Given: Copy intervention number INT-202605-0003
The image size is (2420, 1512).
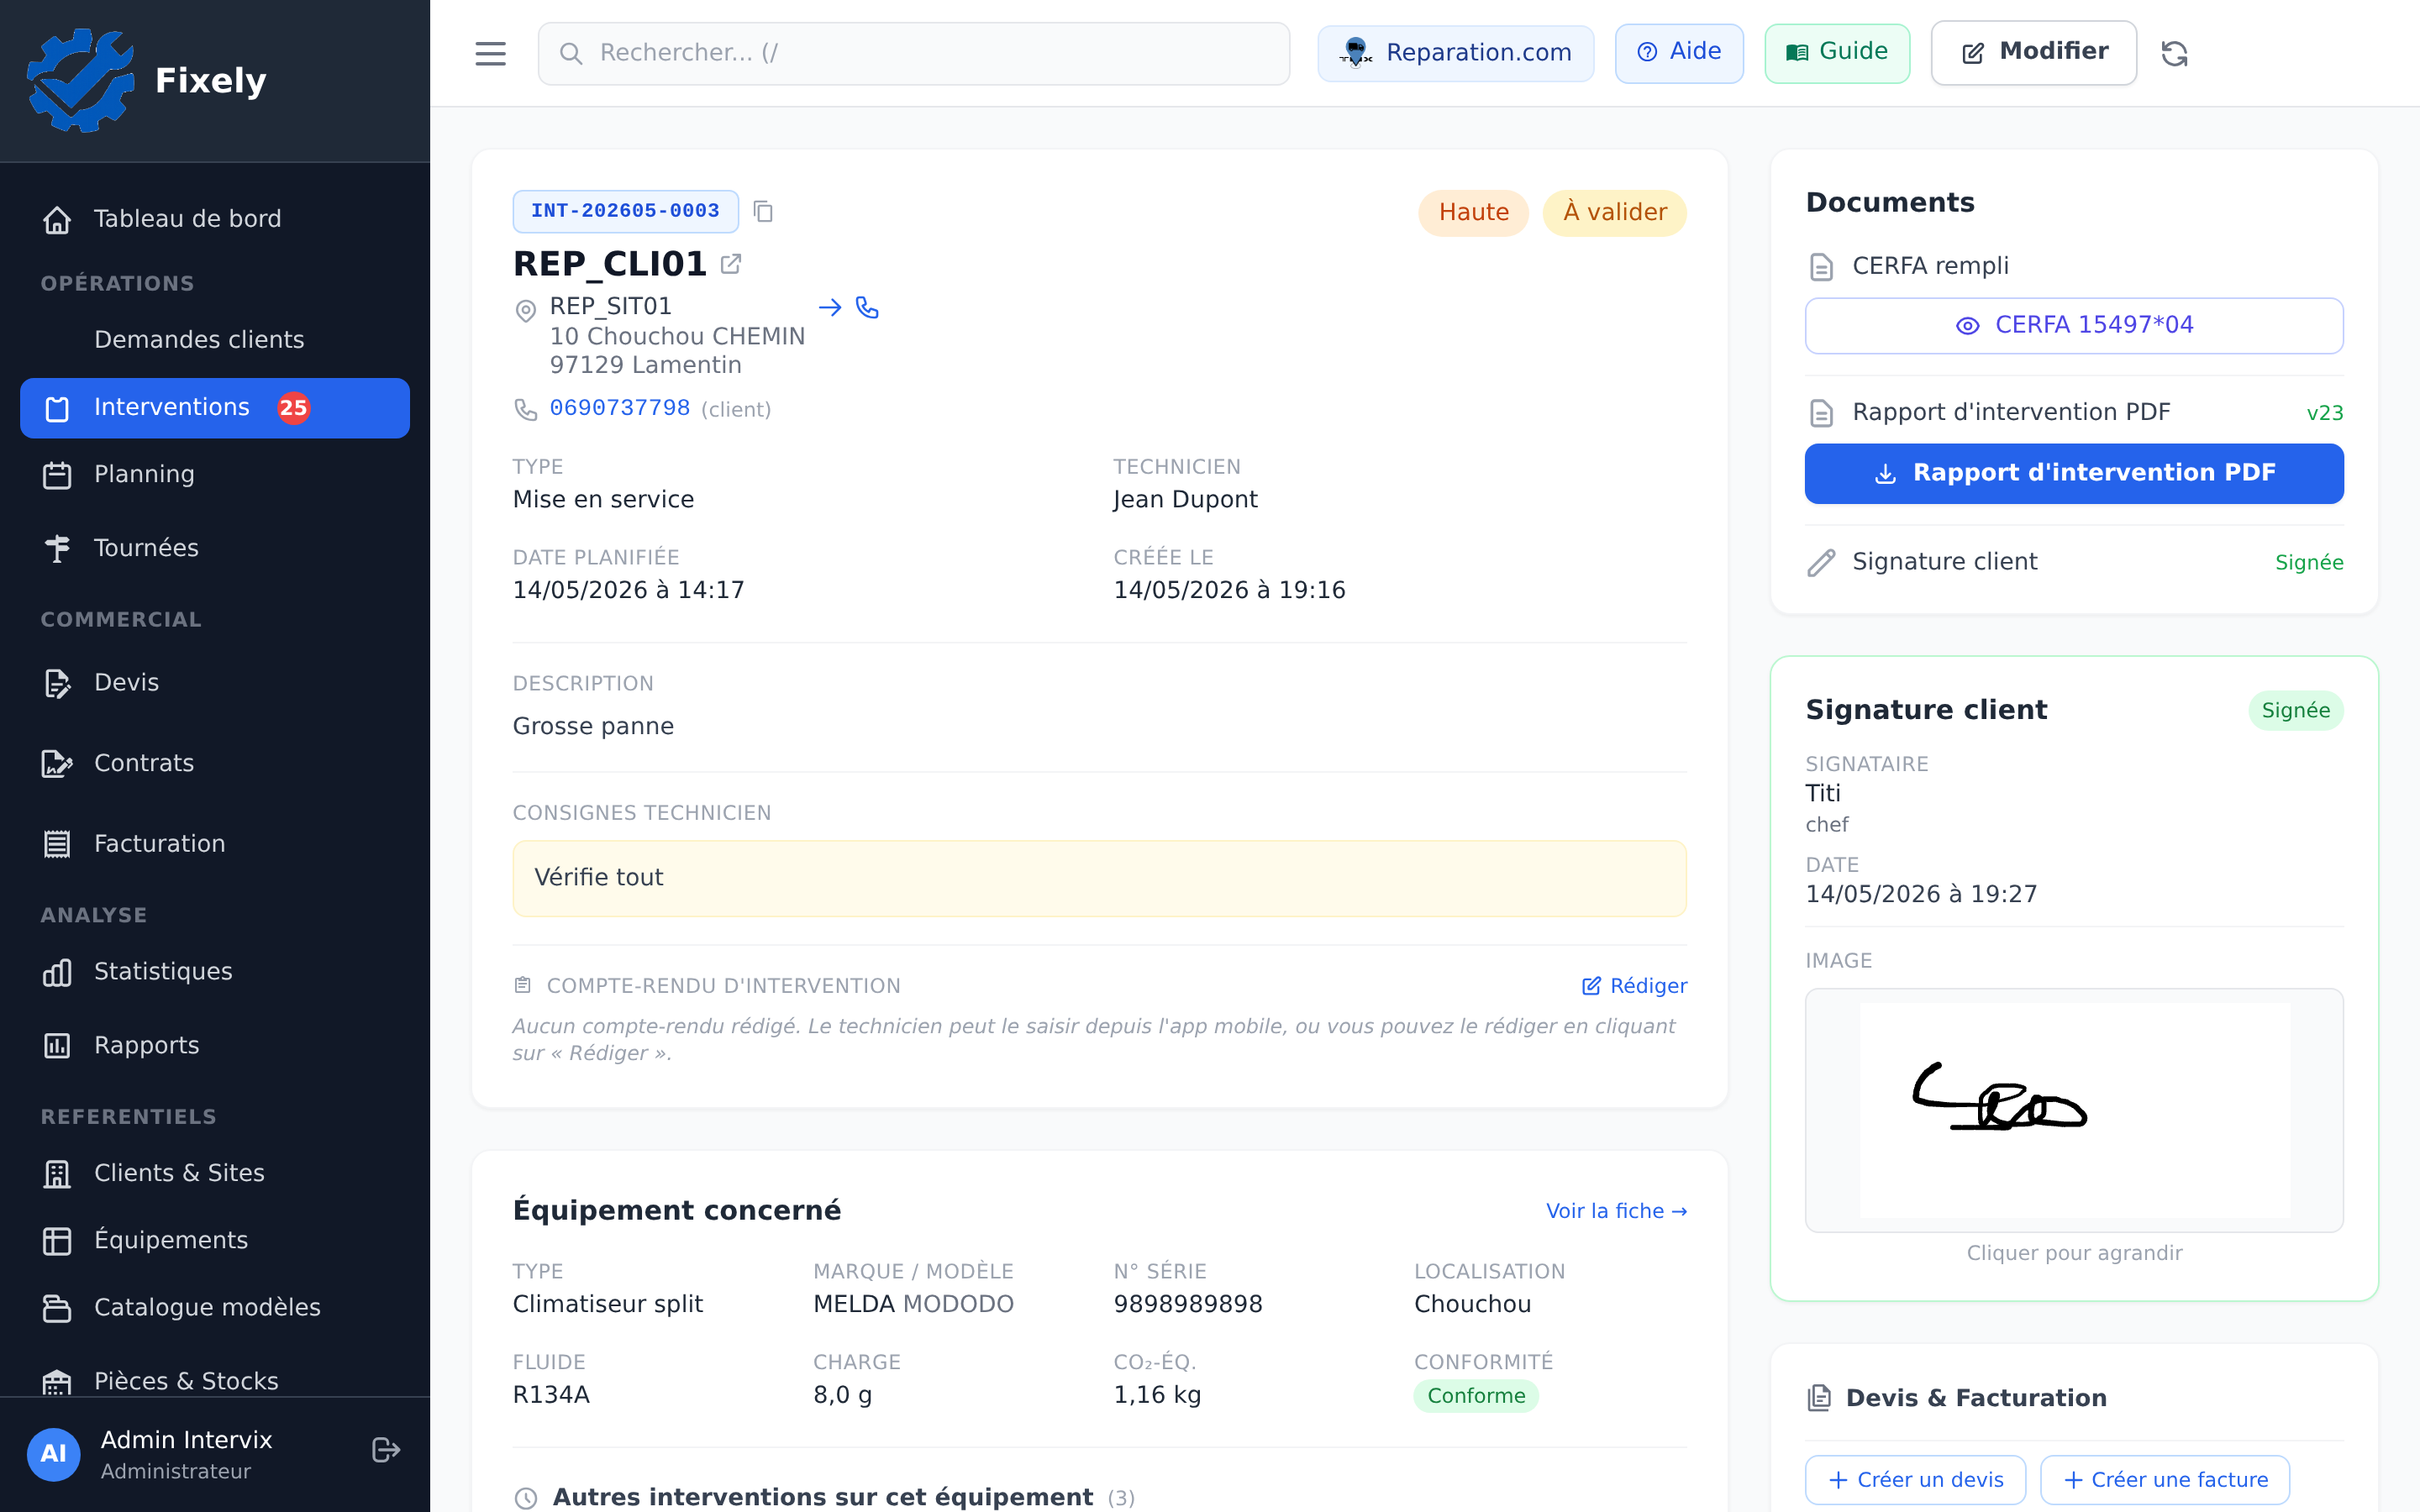Looking at the screenshot, I should click(x=763, y=211).
